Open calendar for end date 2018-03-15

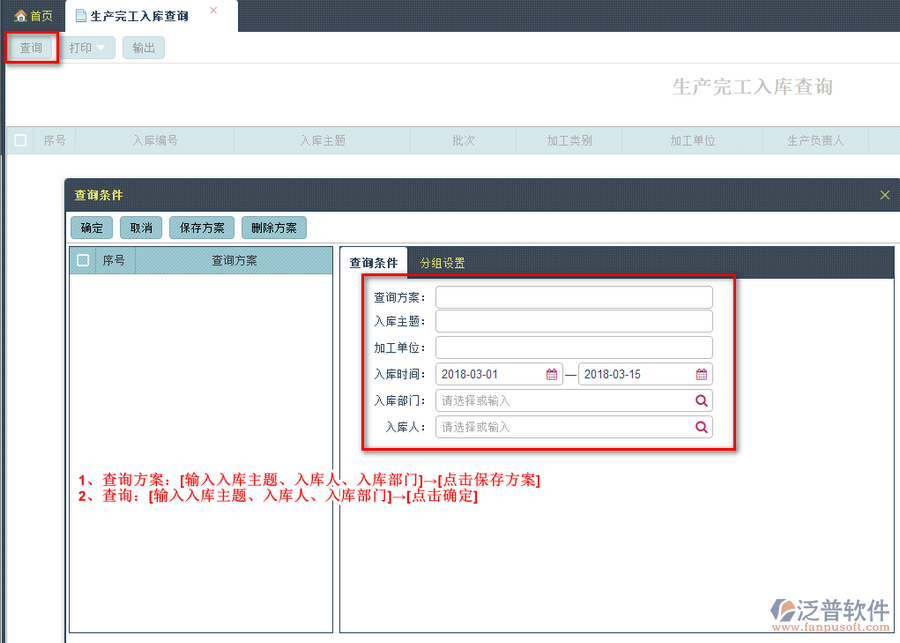click(701, 374)
